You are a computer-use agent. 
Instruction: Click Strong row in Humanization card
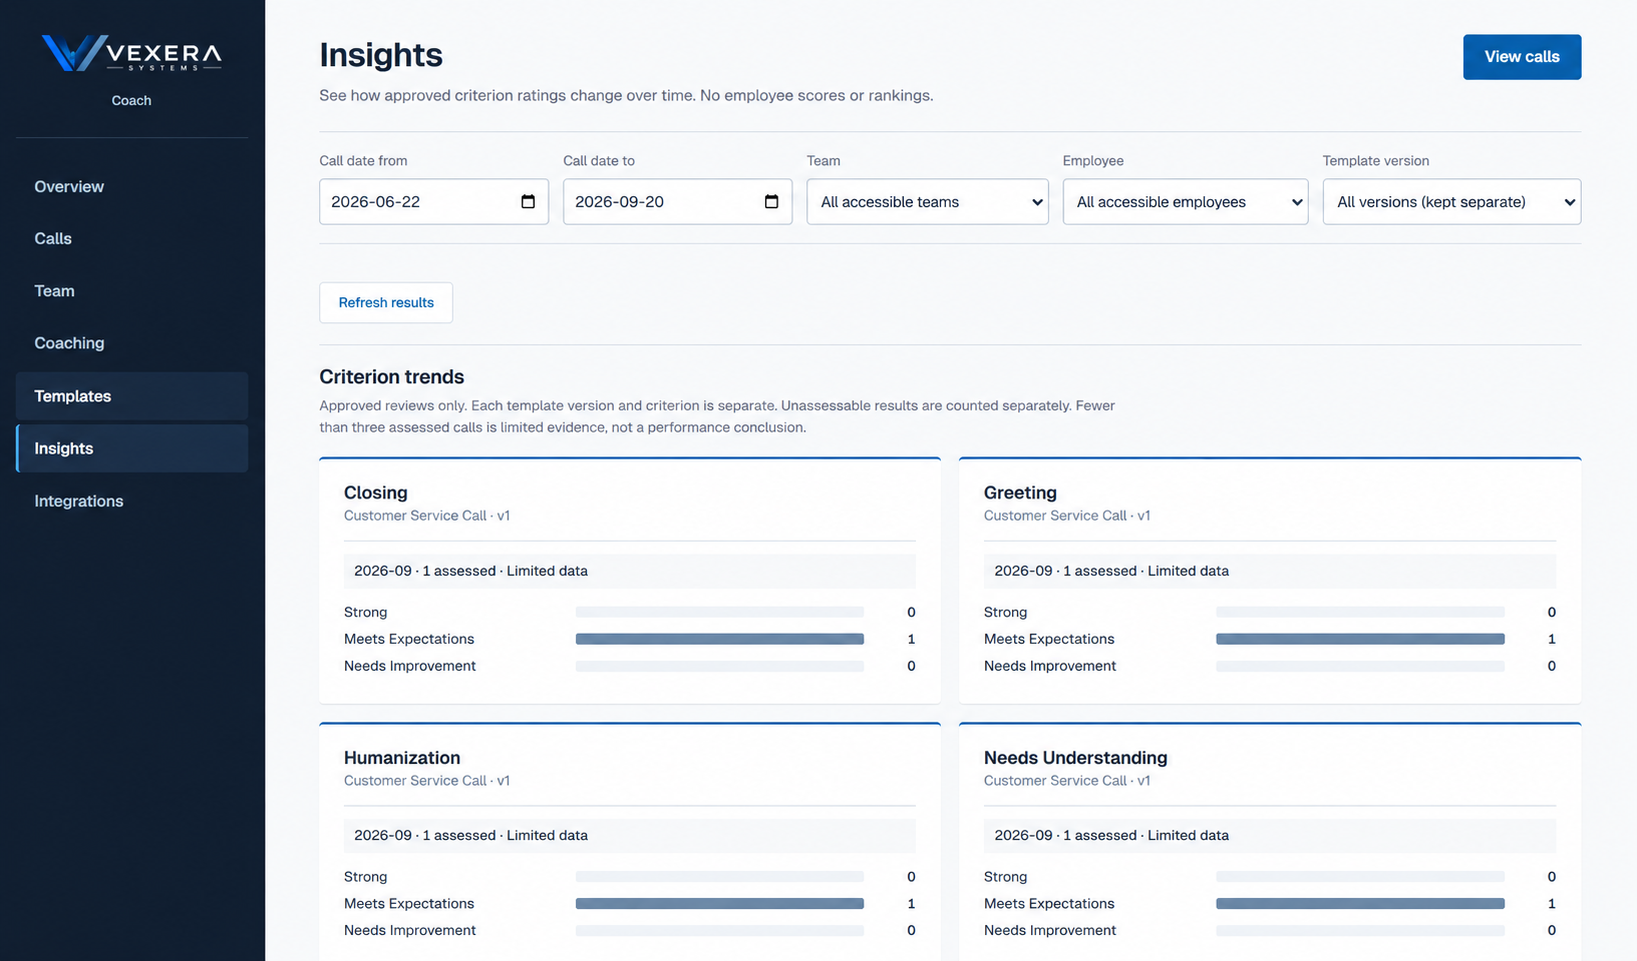[x=630, y=877]
